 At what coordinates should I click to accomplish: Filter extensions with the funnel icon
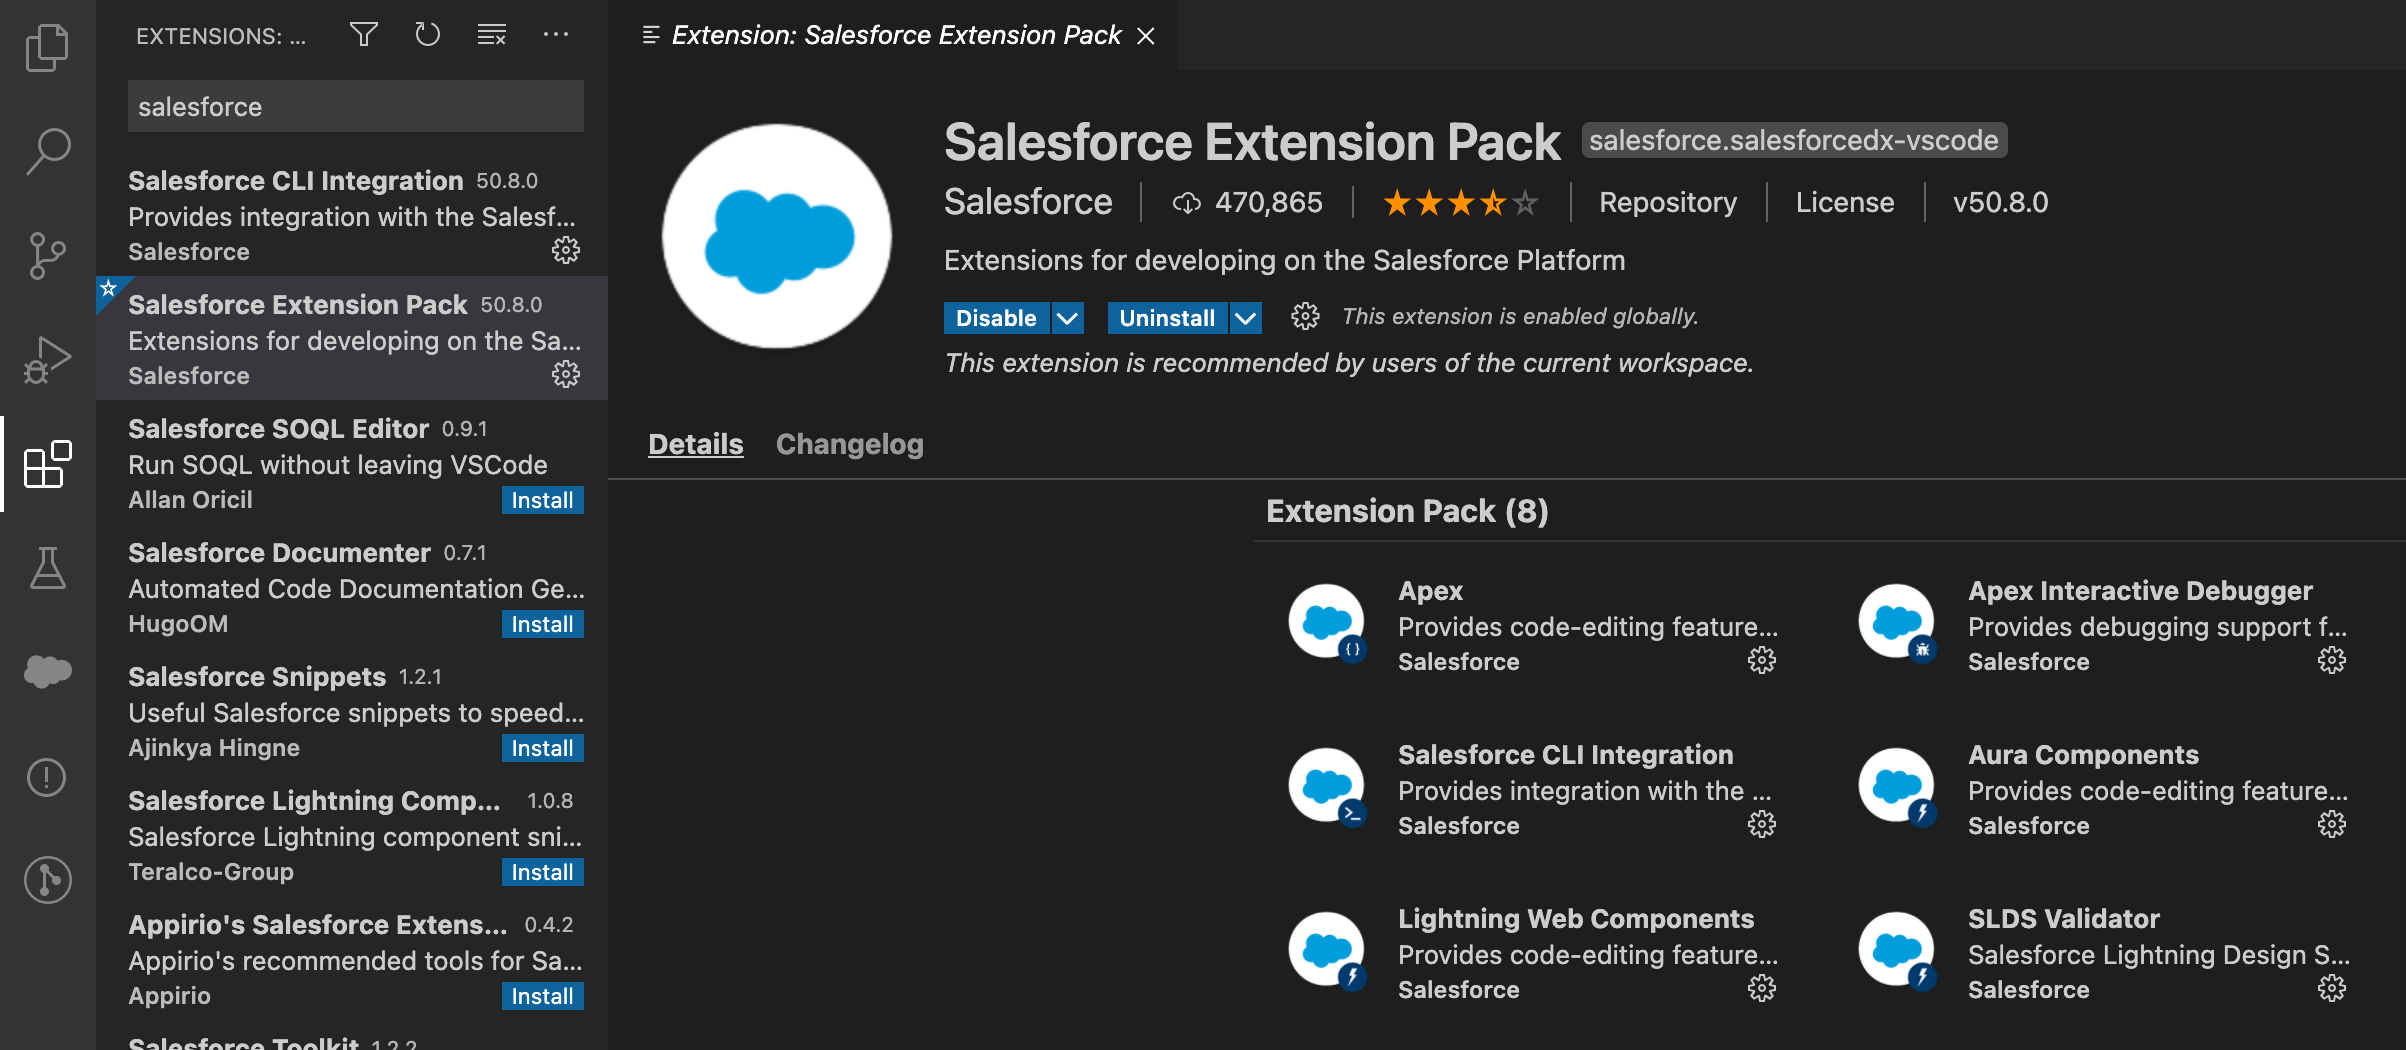[x=364, y=35]
